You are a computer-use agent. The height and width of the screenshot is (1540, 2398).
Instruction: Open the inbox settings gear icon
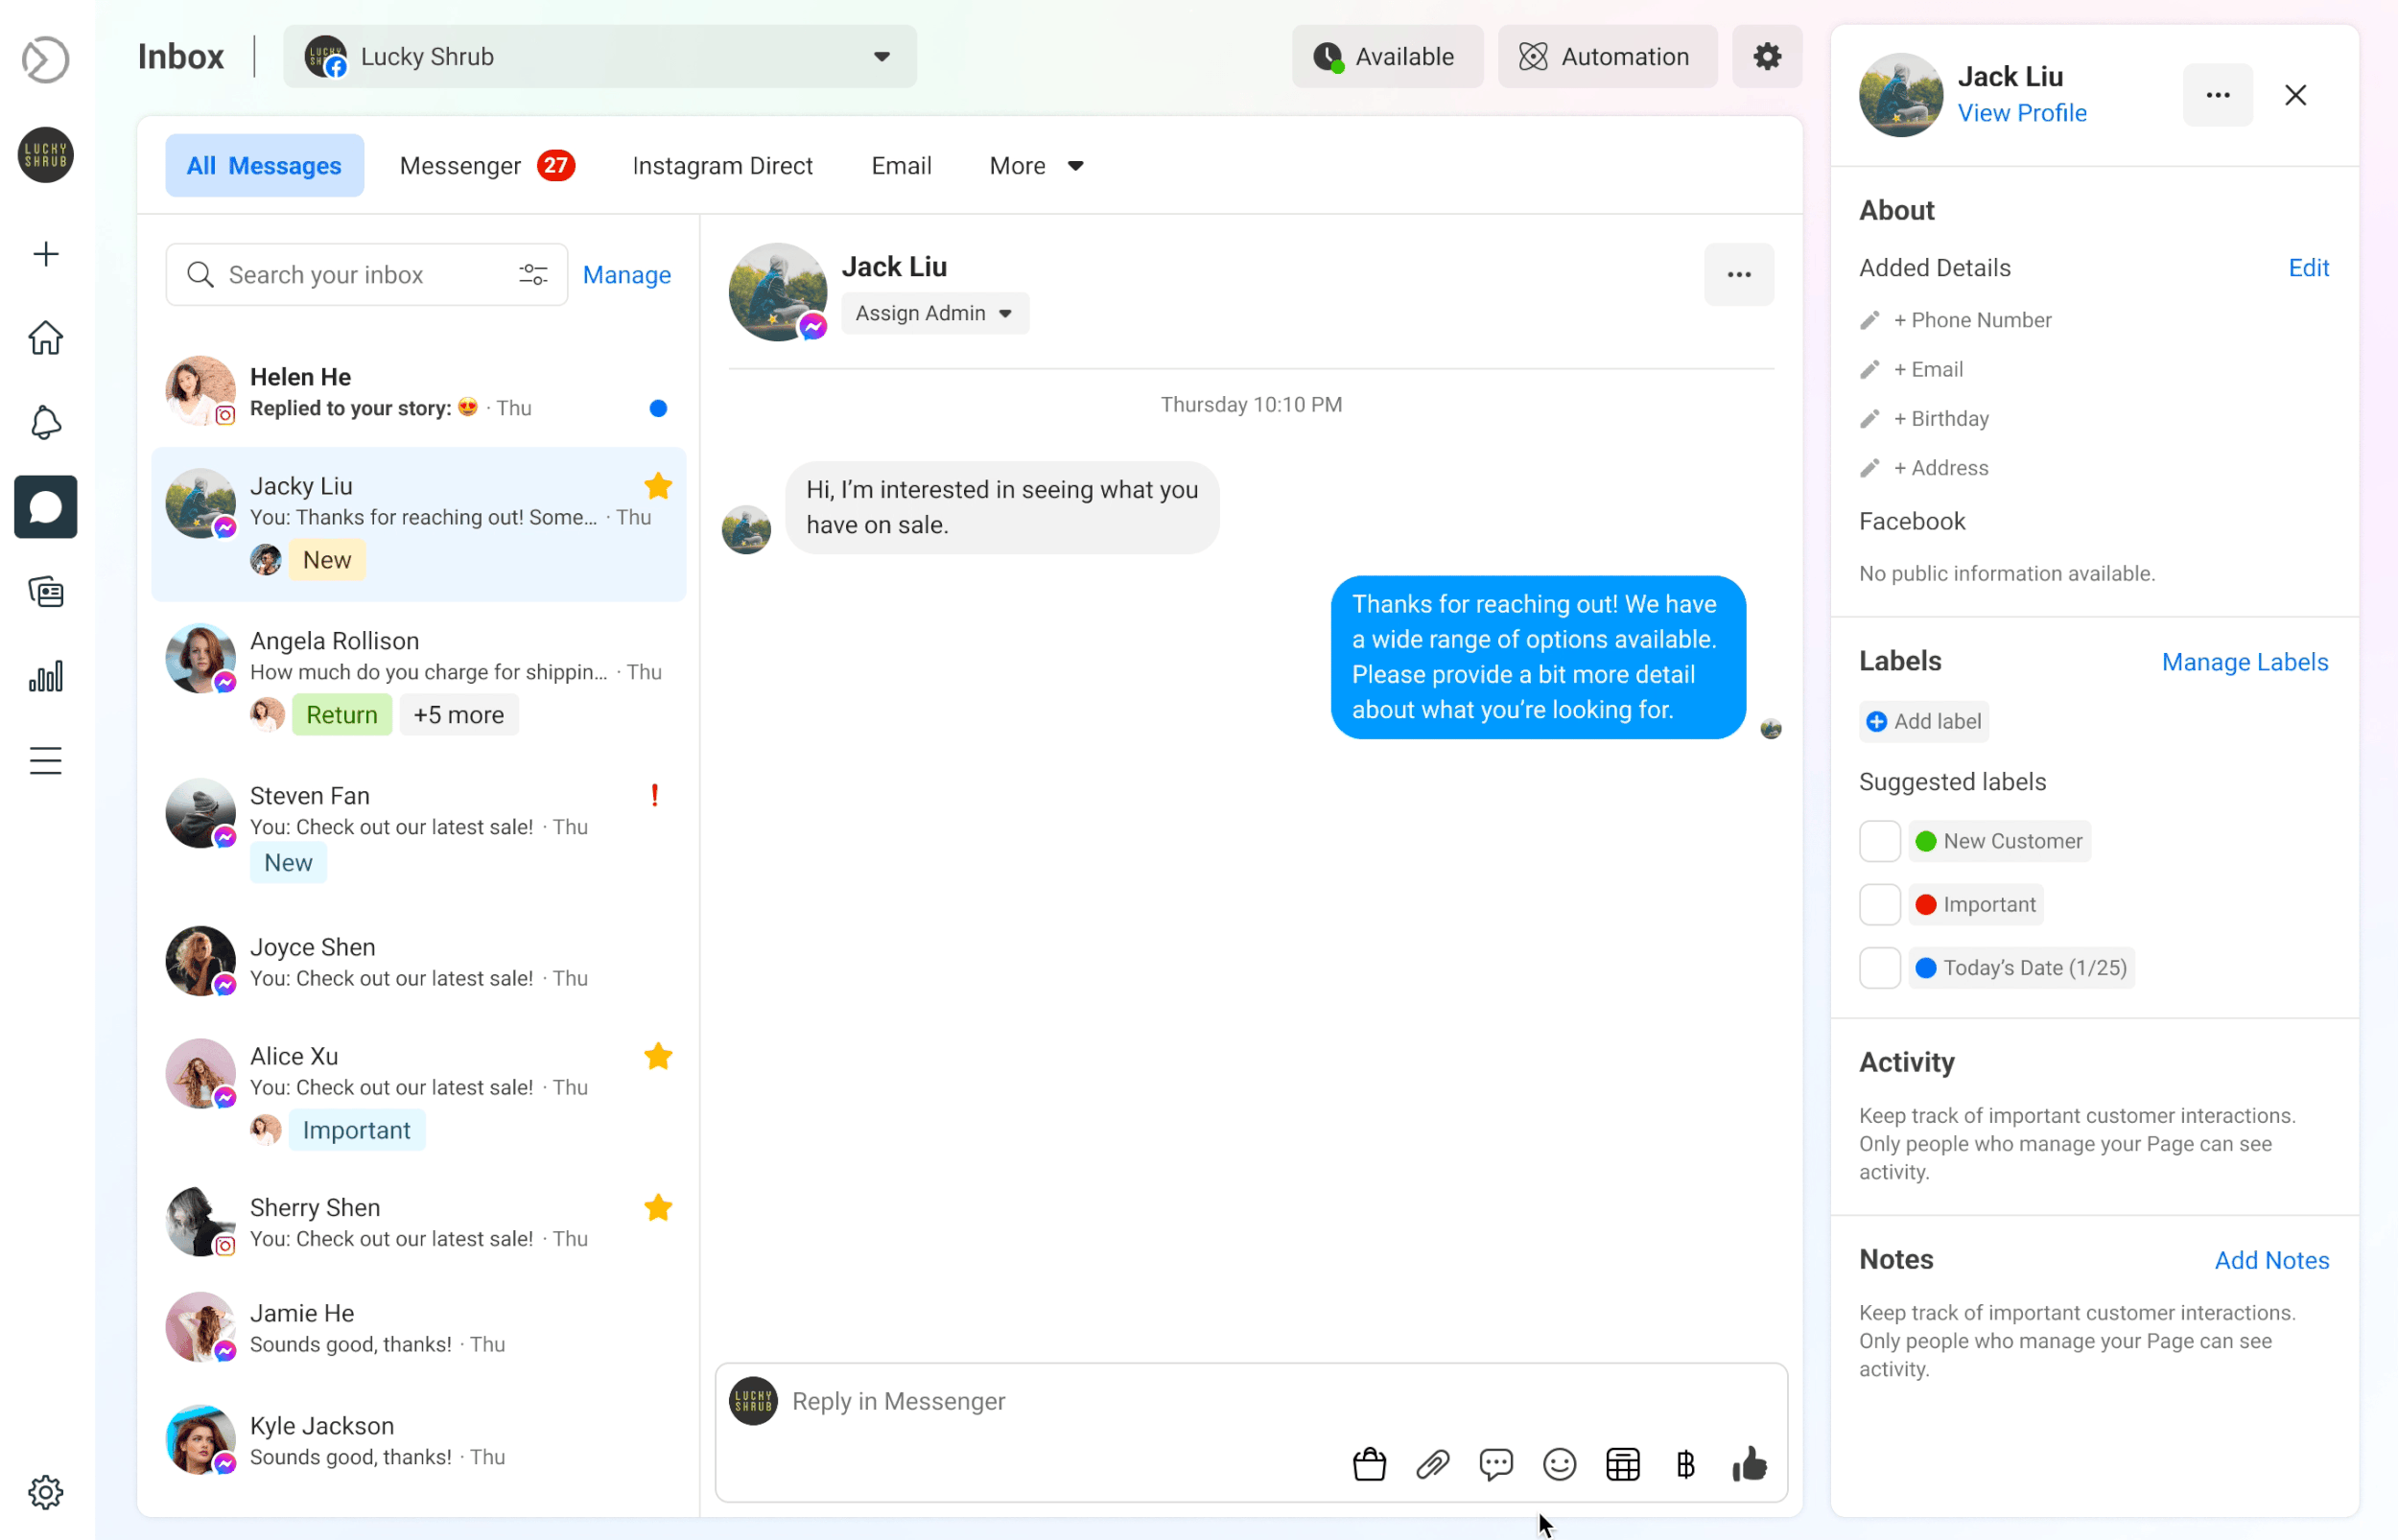(1767, 57)
